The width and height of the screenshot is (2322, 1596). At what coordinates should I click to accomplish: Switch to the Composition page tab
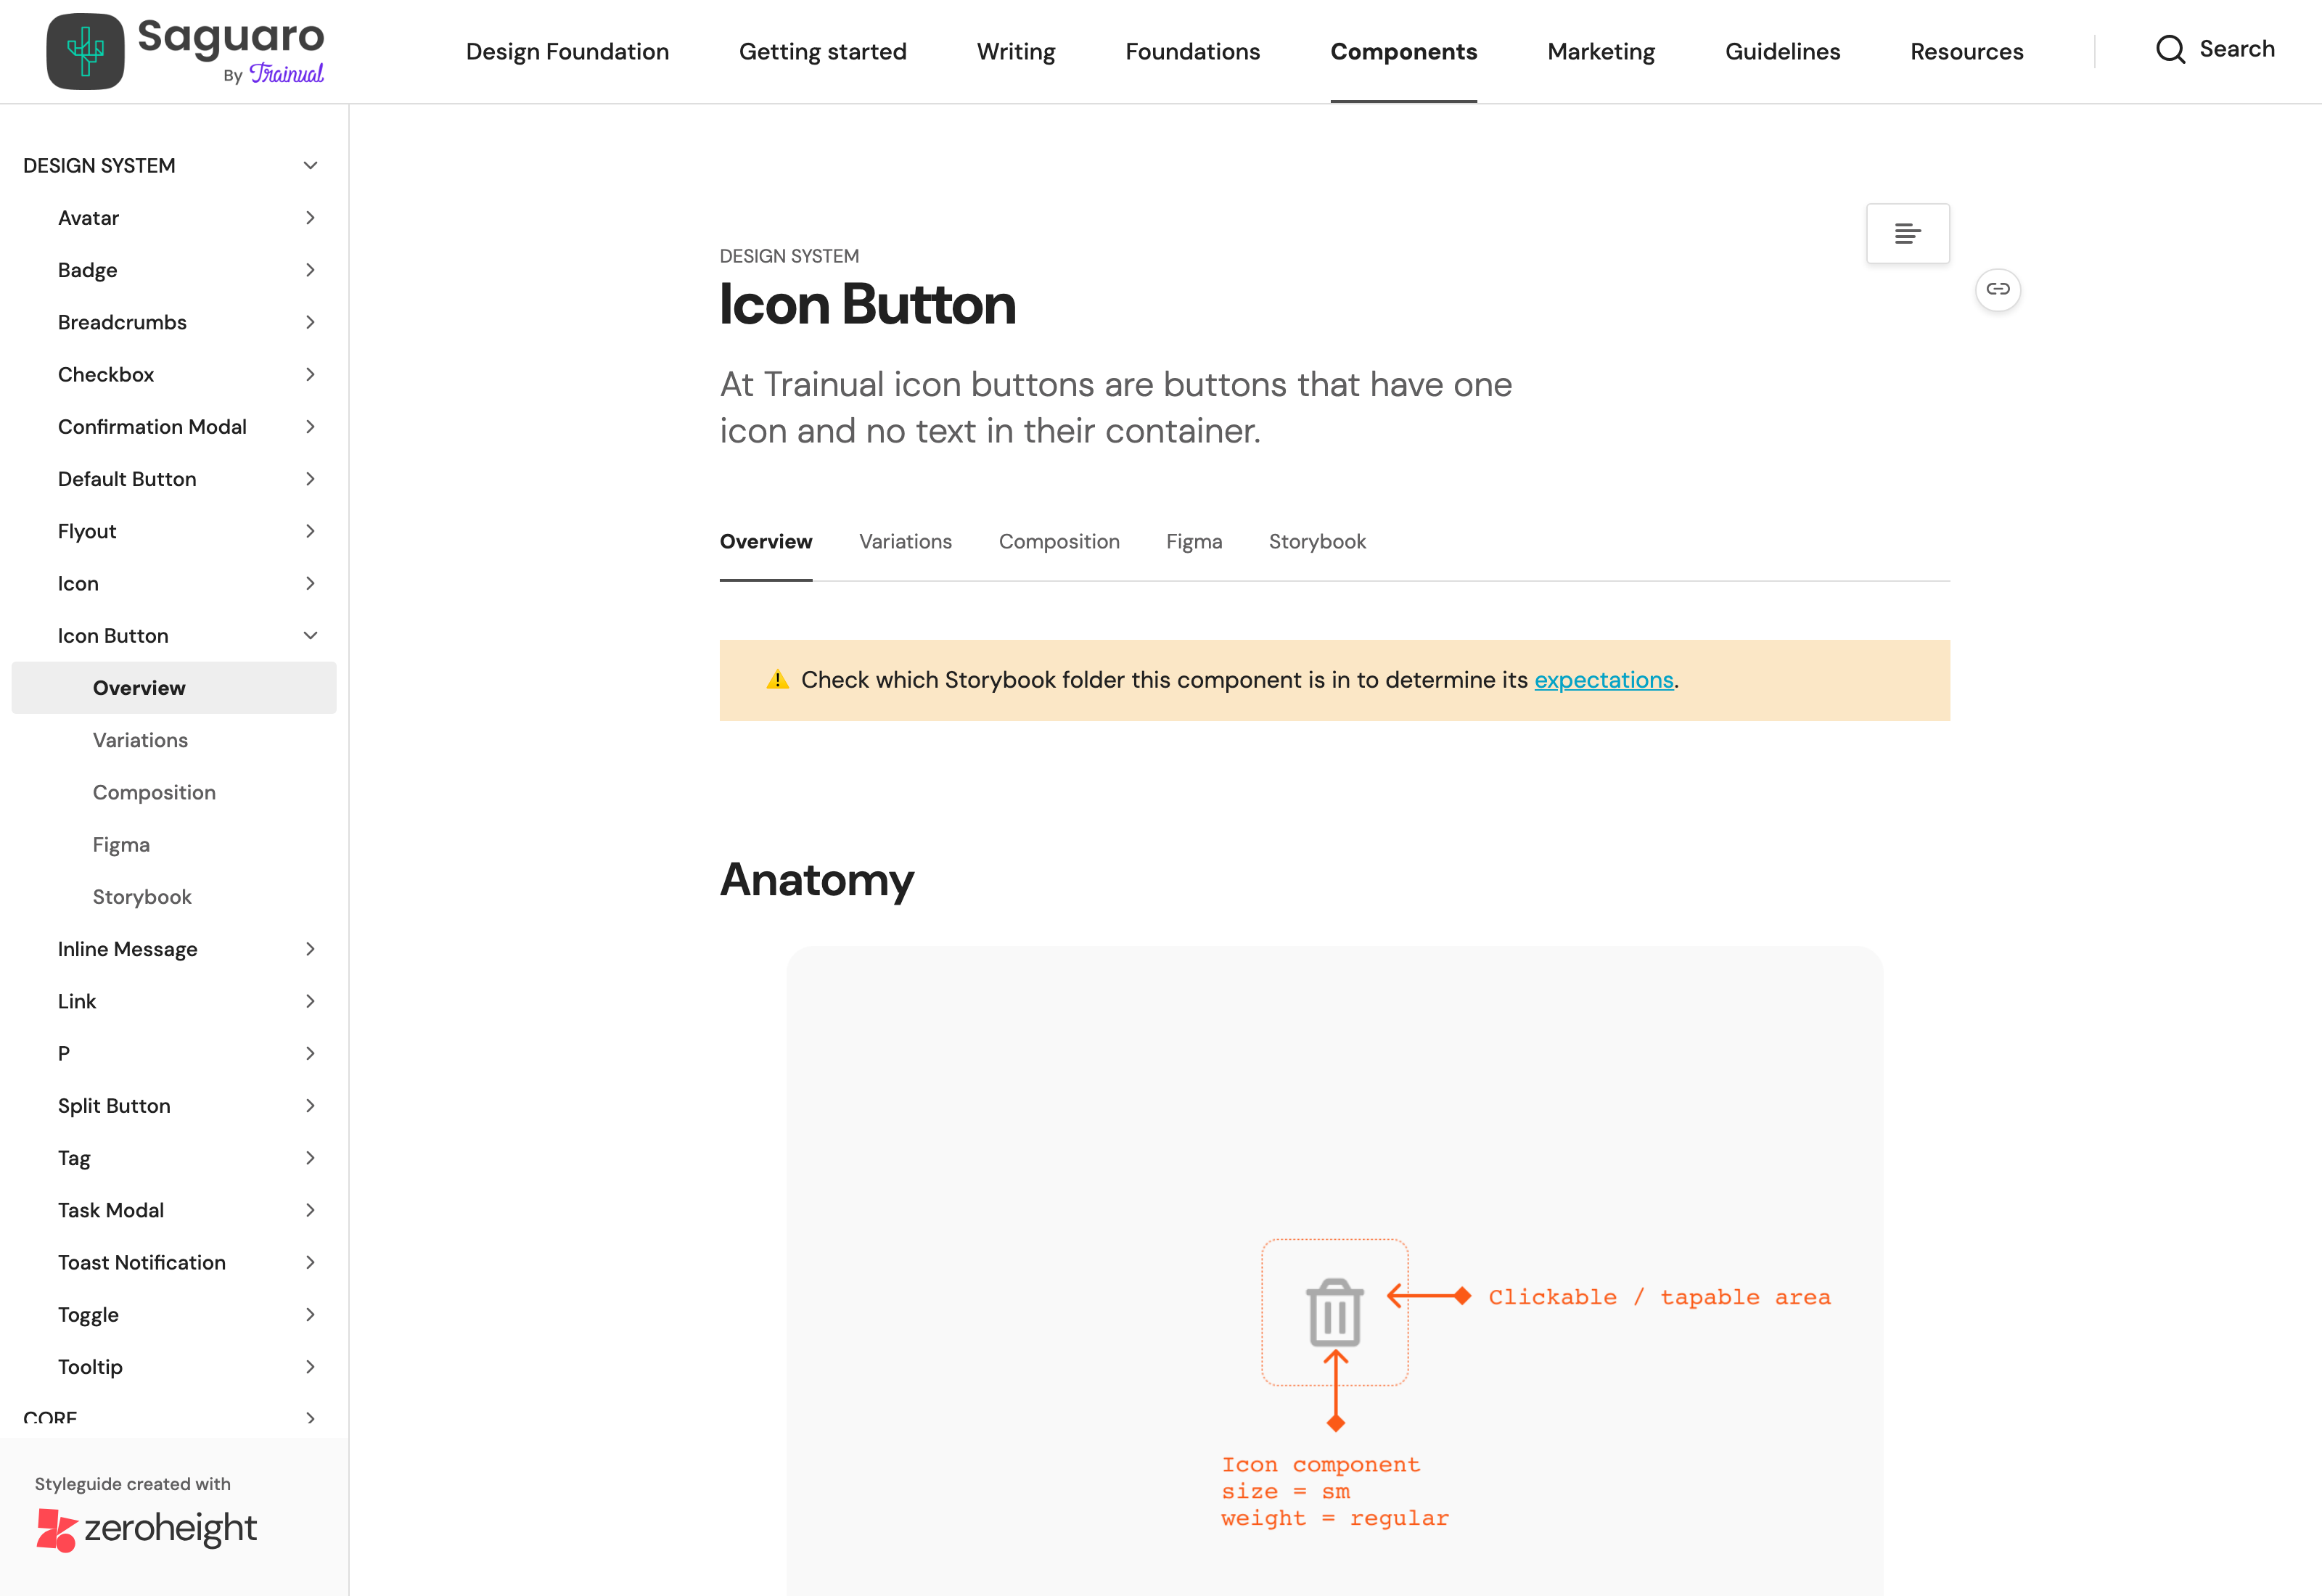point(1059,542)
